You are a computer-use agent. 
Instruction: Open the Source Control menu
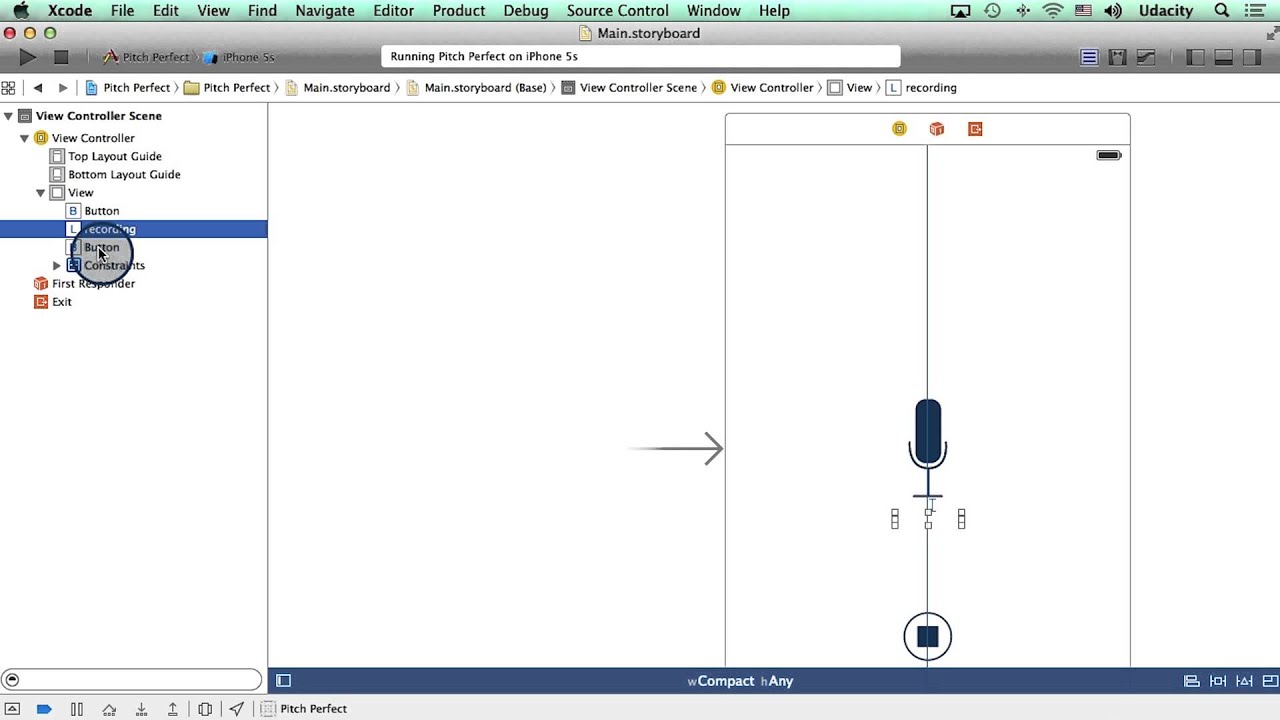[617, 11]
